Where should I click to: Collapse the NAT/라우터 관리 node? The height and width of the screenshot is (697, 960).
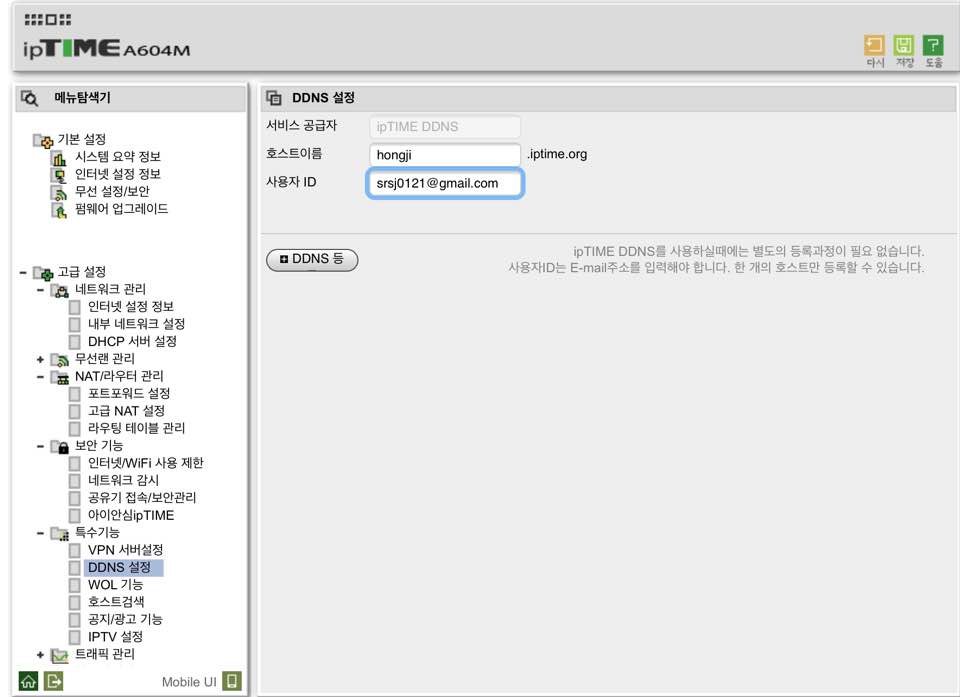pyautogui.click(x=40, y=377)
